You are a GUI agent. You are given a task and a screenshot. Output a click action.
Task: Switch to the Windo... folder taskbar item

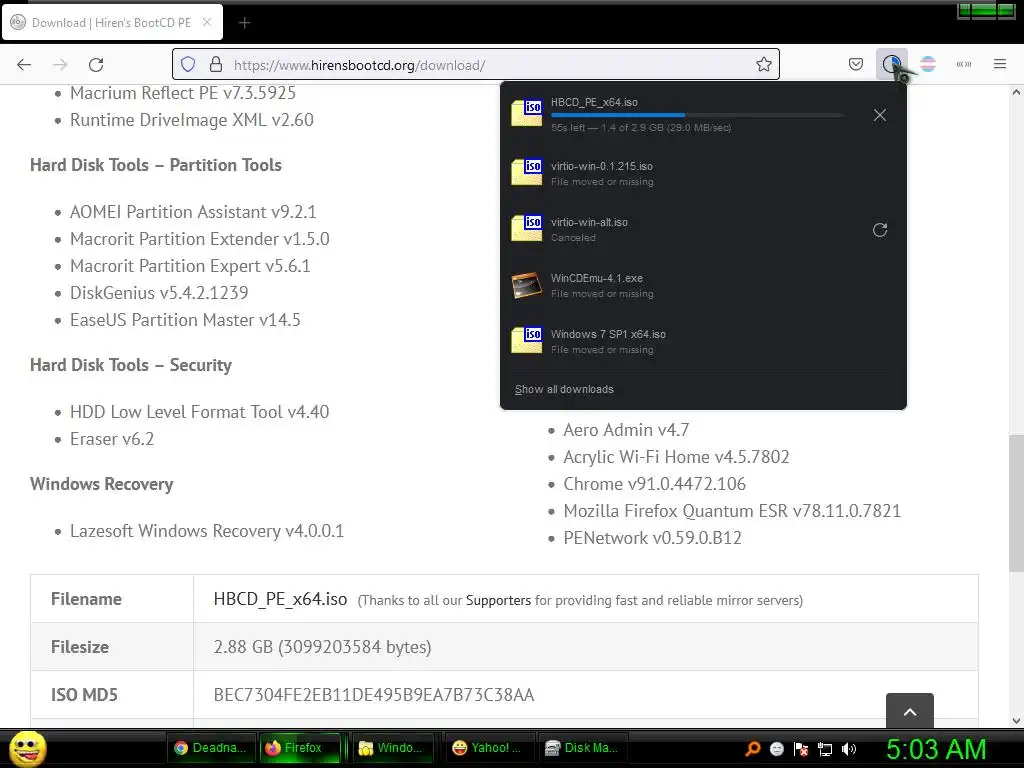(x=392, y=748)
